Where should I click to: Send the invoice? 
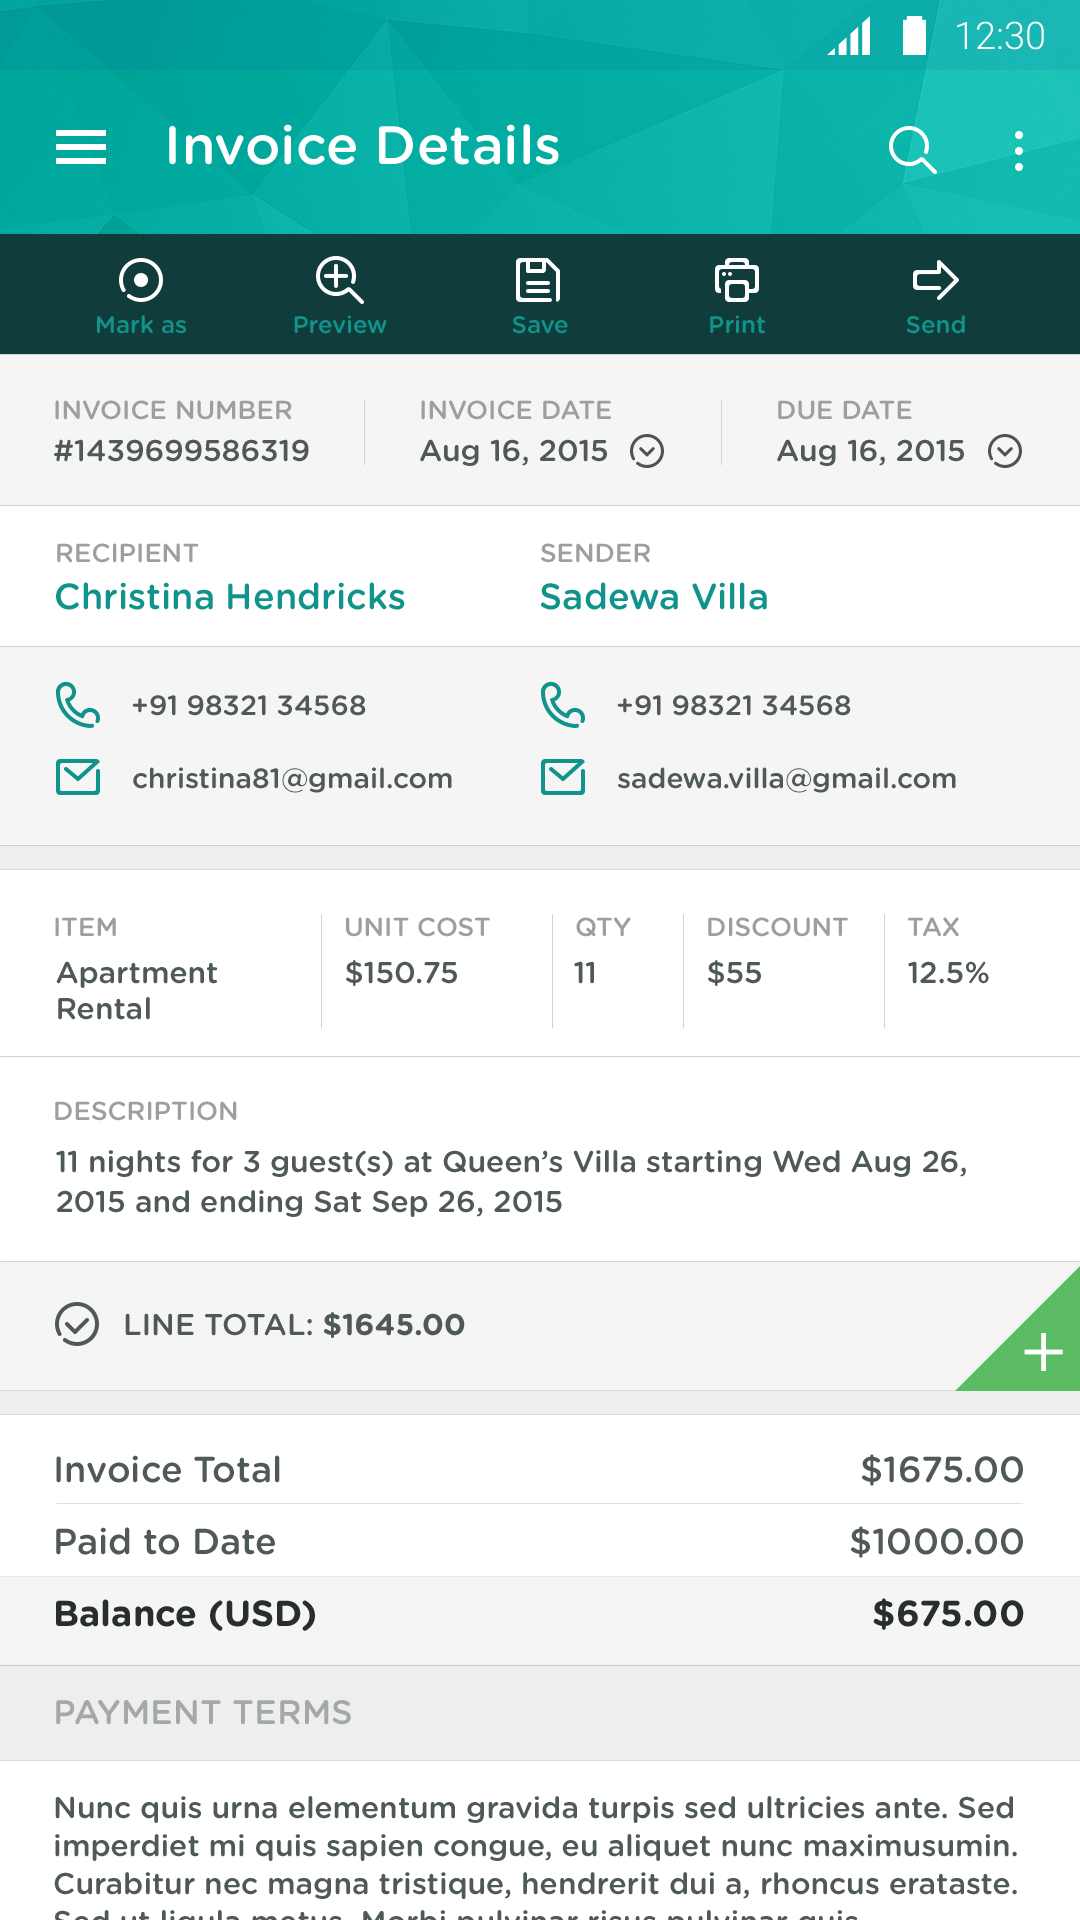click(936, 297)
